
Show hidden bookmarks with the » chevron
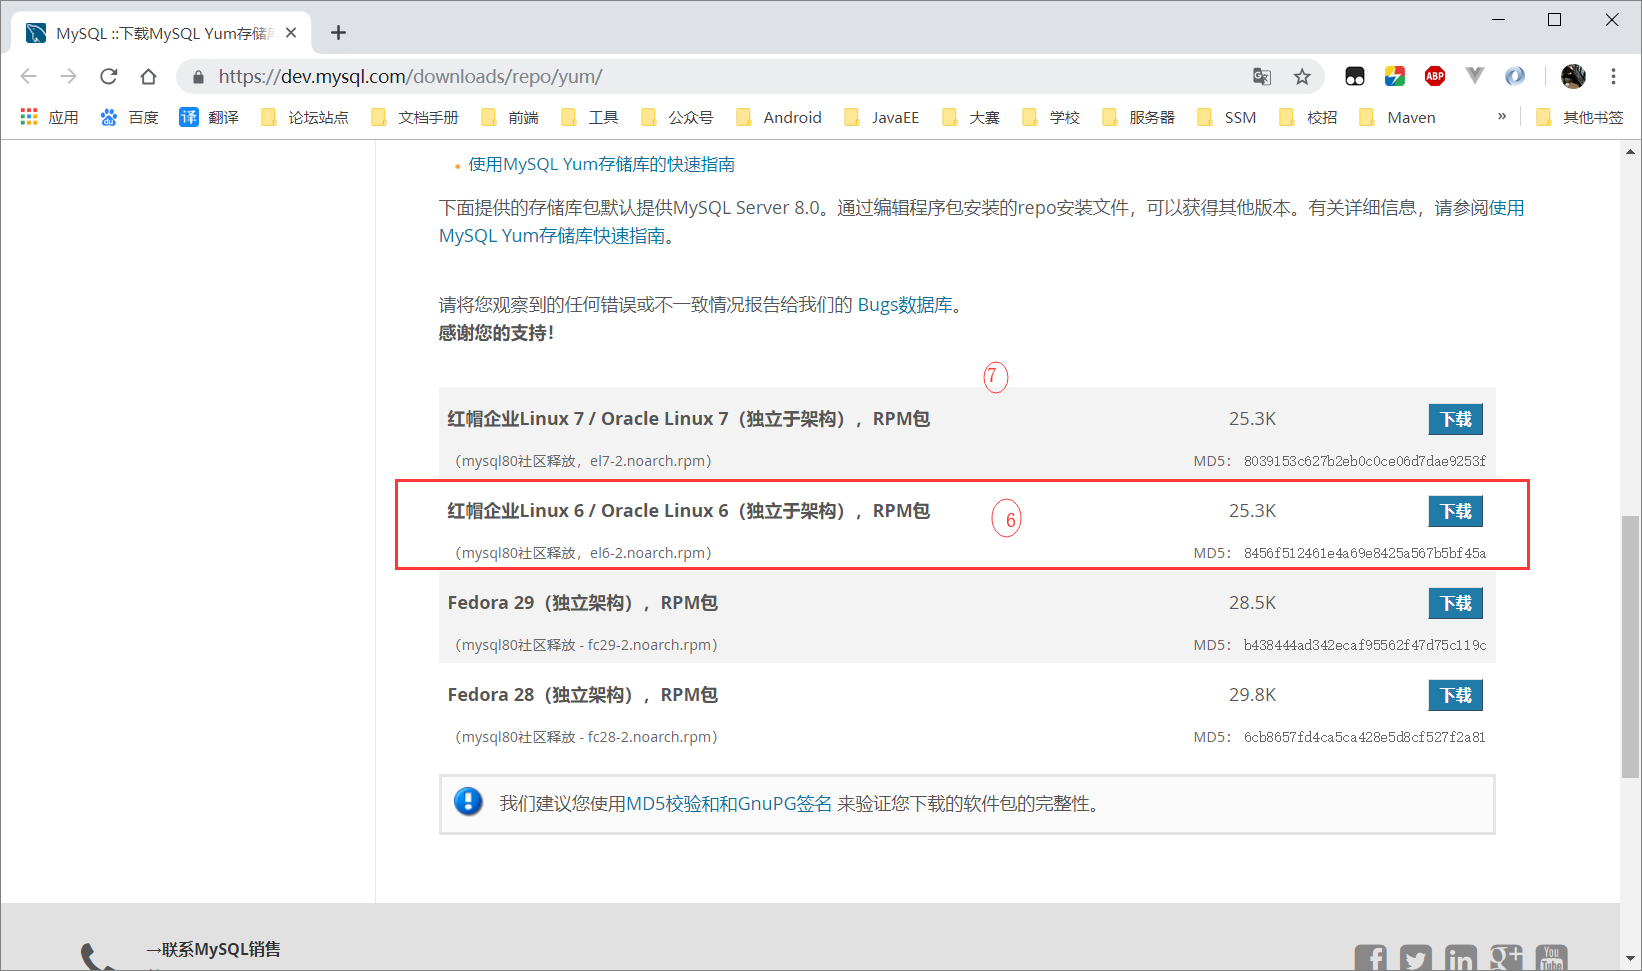point(1501,117)
